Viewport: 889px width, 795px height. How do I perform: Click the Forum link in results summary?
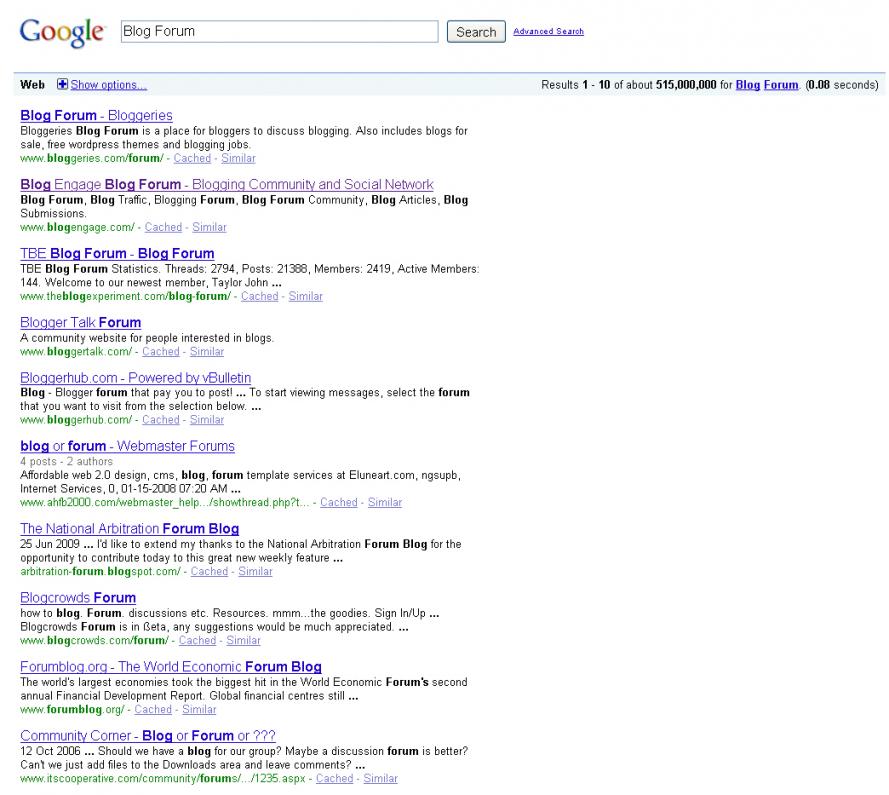[781, 84]
